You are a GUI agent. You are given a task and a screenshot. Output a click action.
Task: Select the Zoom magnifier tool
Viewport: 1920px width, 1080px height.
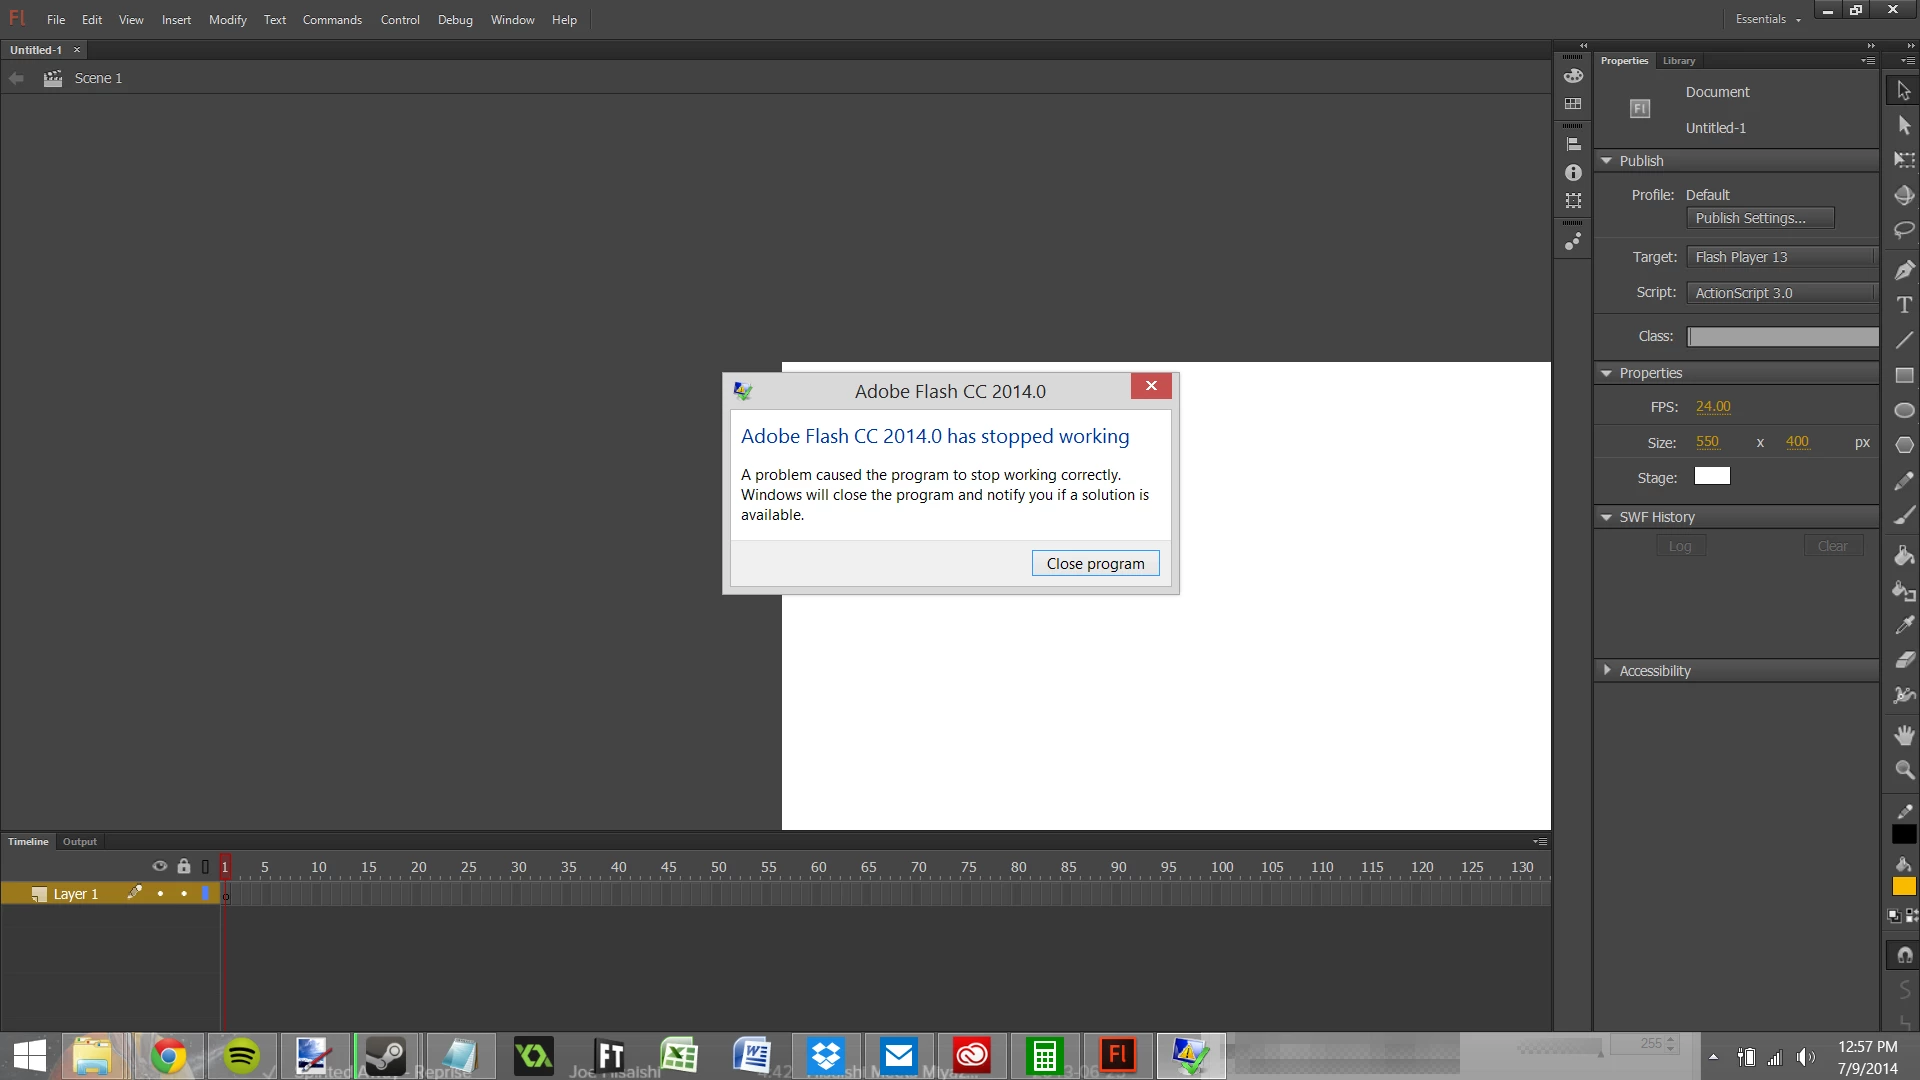pos(1904,770)
